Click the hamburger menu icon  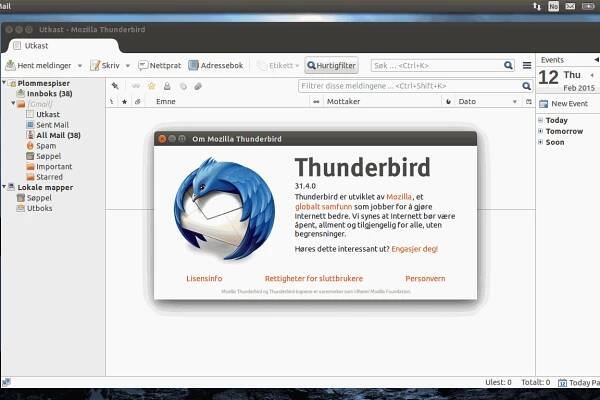point(527,65)
